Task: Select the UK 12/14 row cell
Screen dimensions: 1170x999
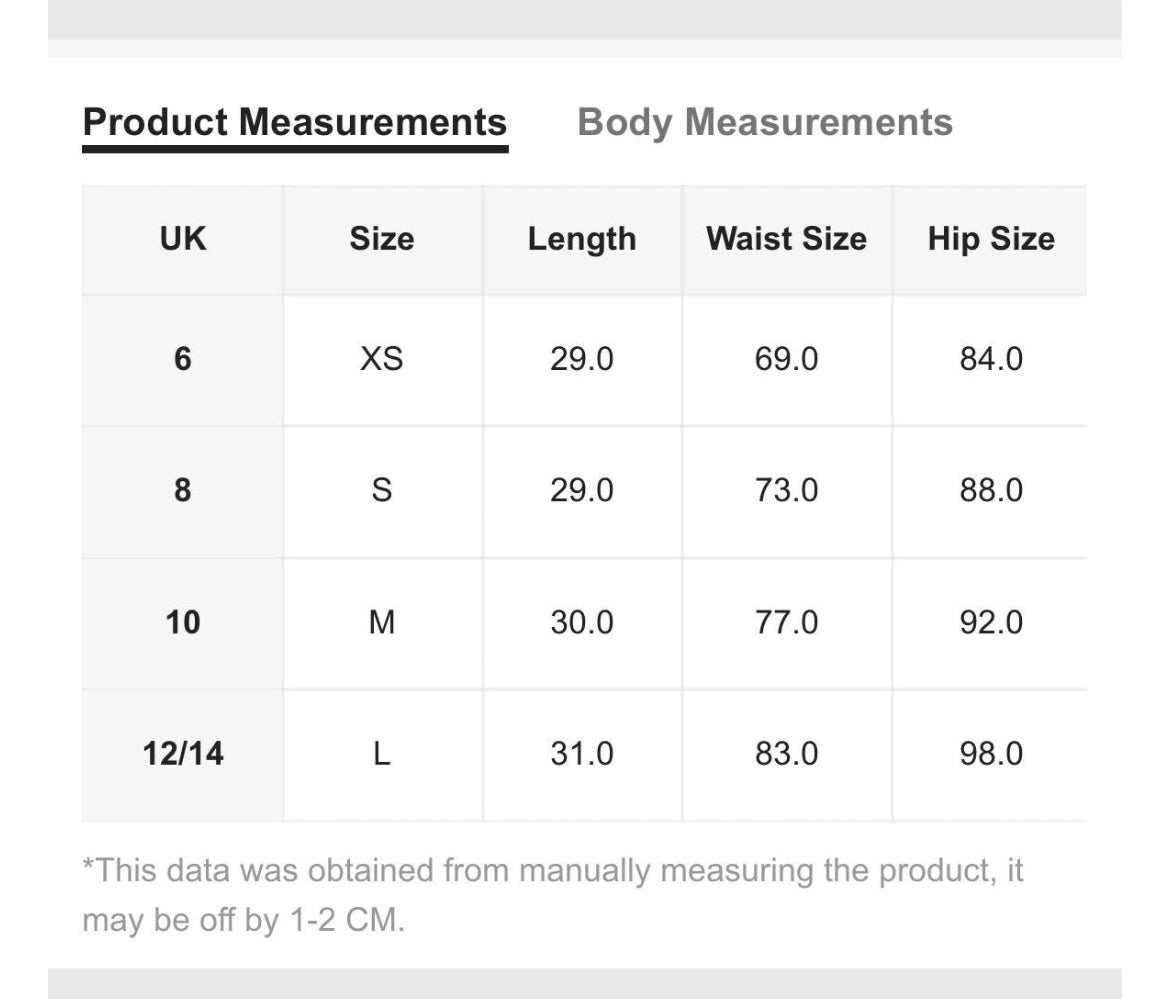Action: 183,754
